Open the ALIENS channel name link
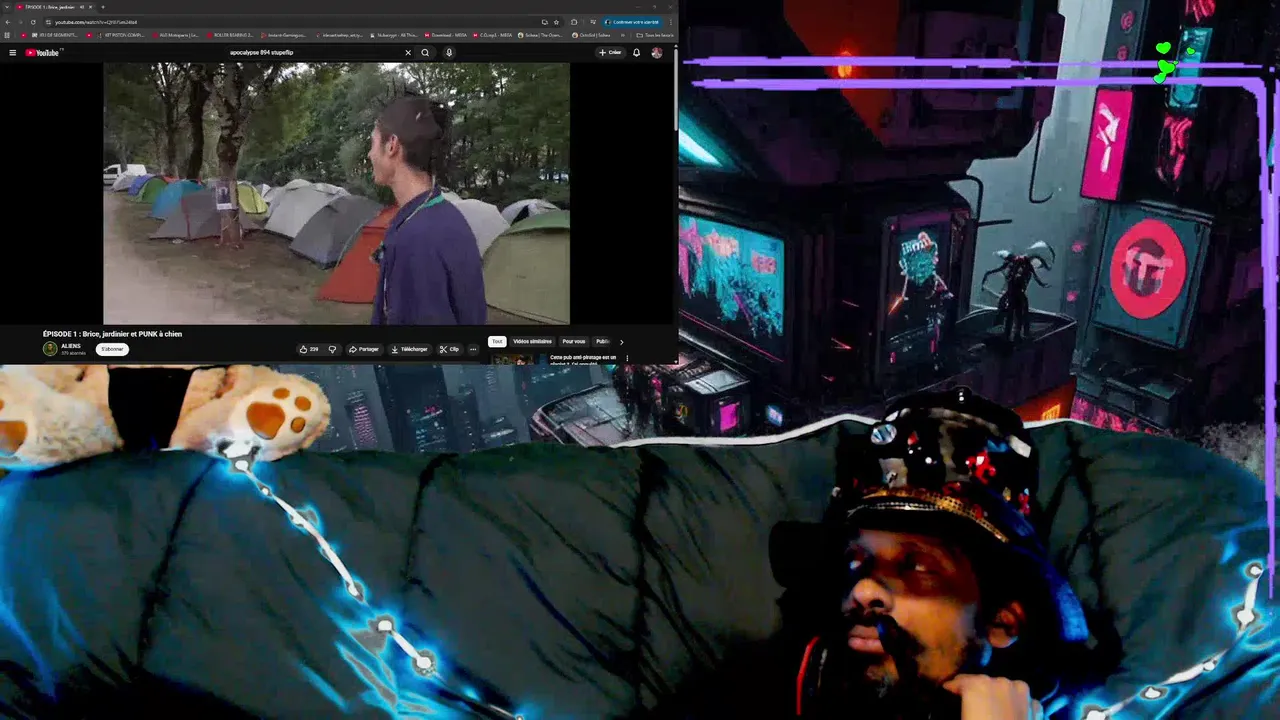 point(71,345)
